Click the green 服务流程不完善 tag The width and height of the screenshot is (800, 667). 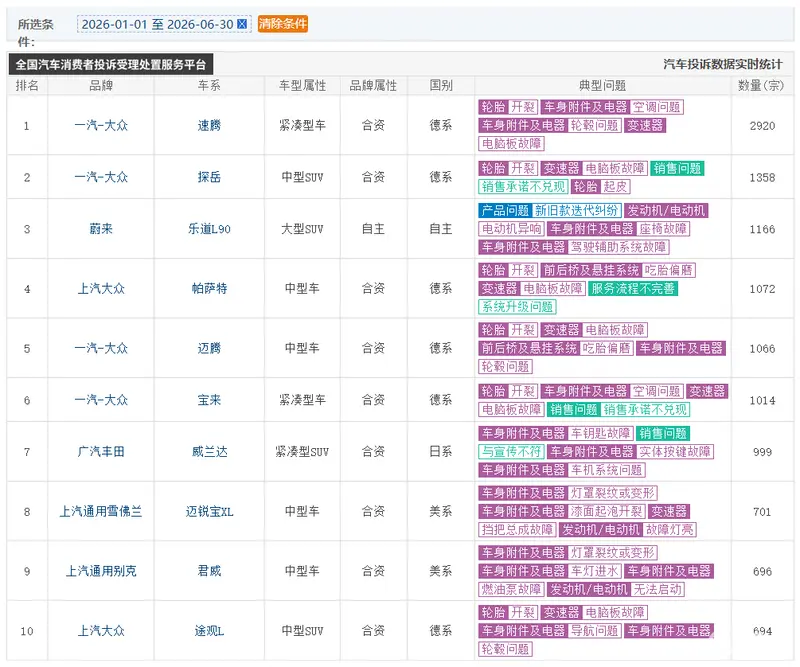[633, 288]
